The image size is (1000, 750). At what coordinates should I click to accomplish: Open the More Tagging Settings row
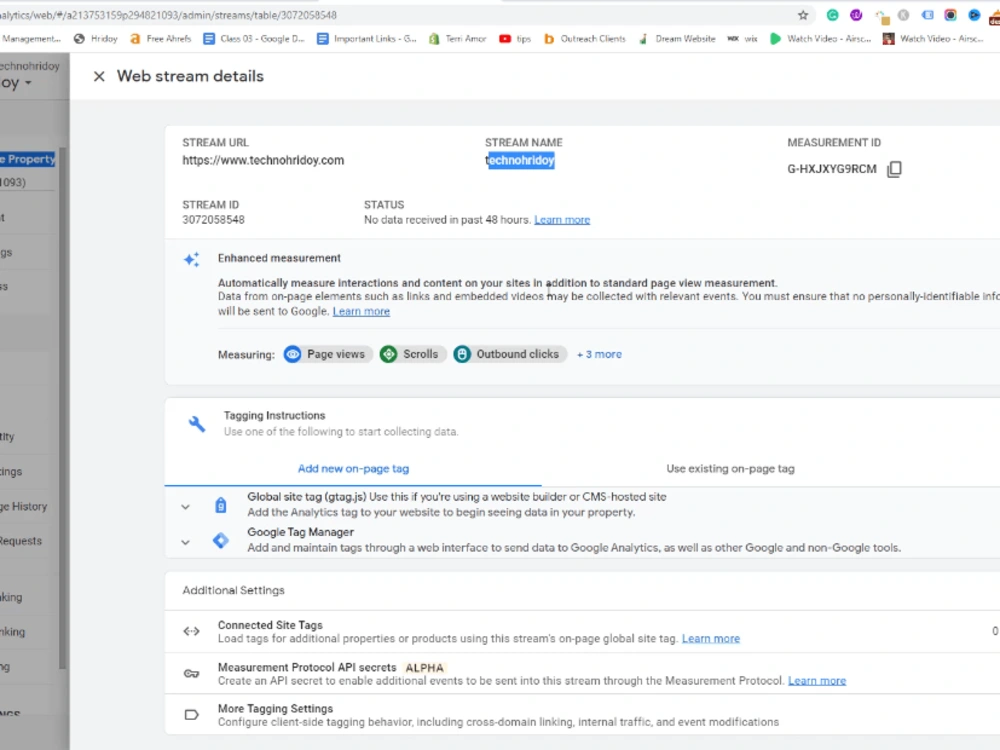(x=582, y=715)
